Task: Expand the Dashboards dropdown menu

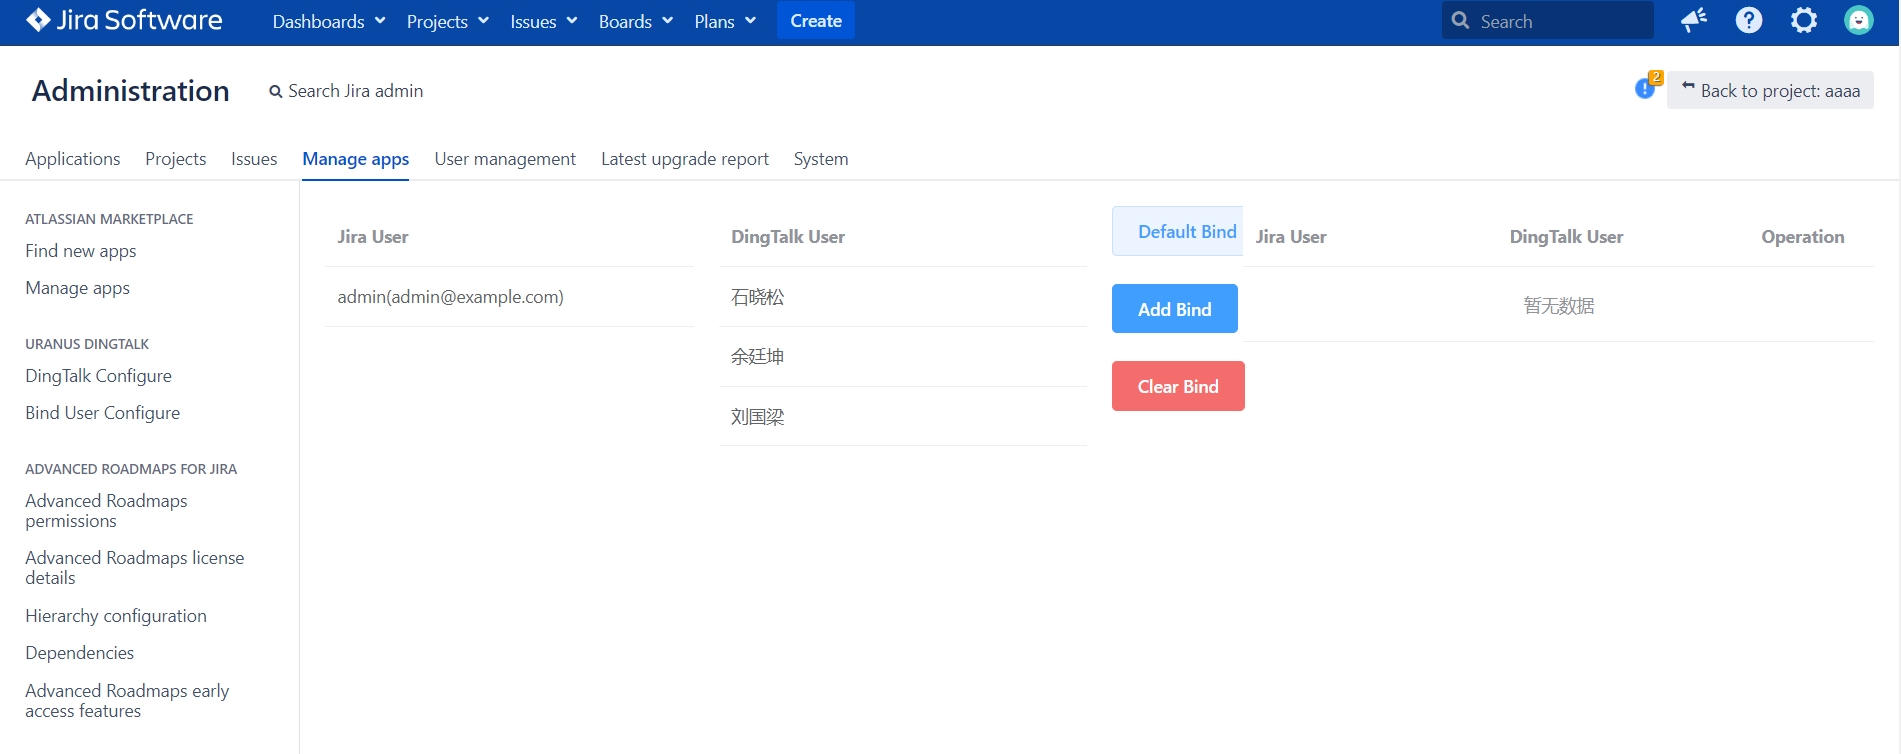Action: (x=328, y=21)
